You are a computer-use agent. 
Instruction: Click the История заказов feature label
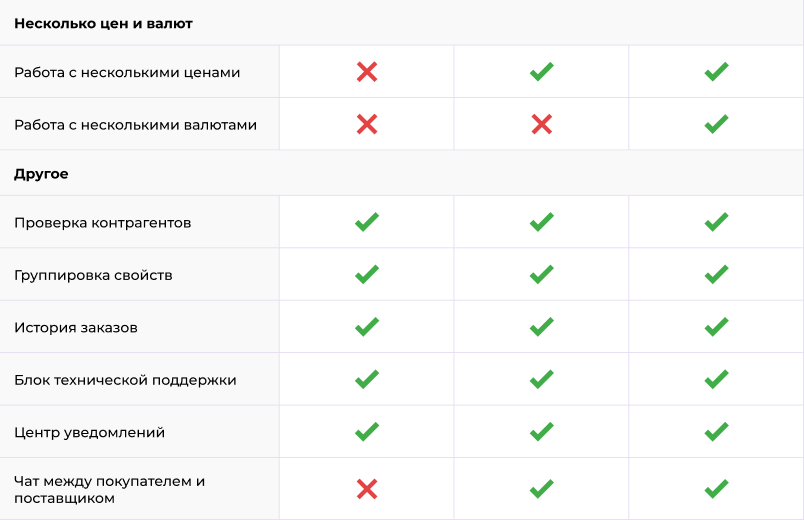[x=76, y=327]
